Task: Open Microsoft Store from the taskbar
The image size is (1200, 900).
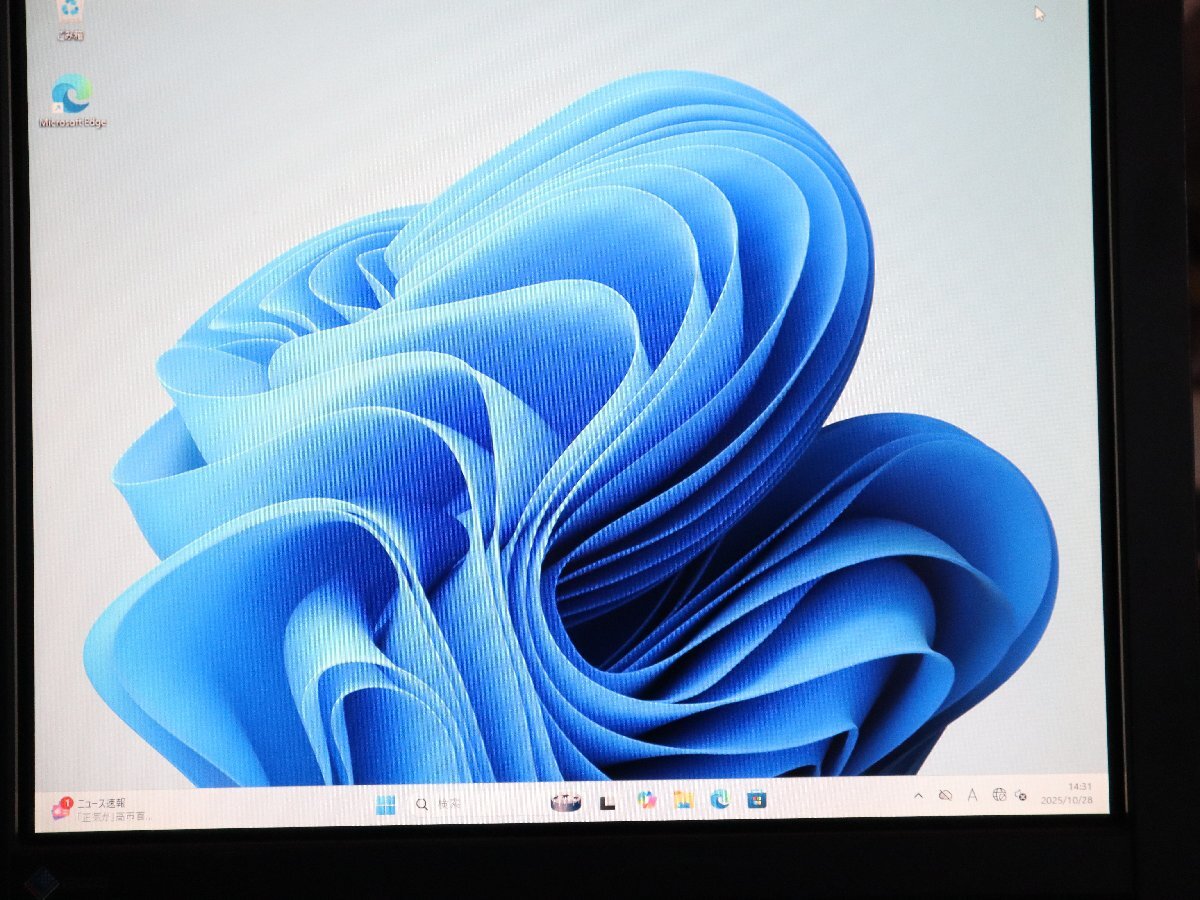Action: 757,799
